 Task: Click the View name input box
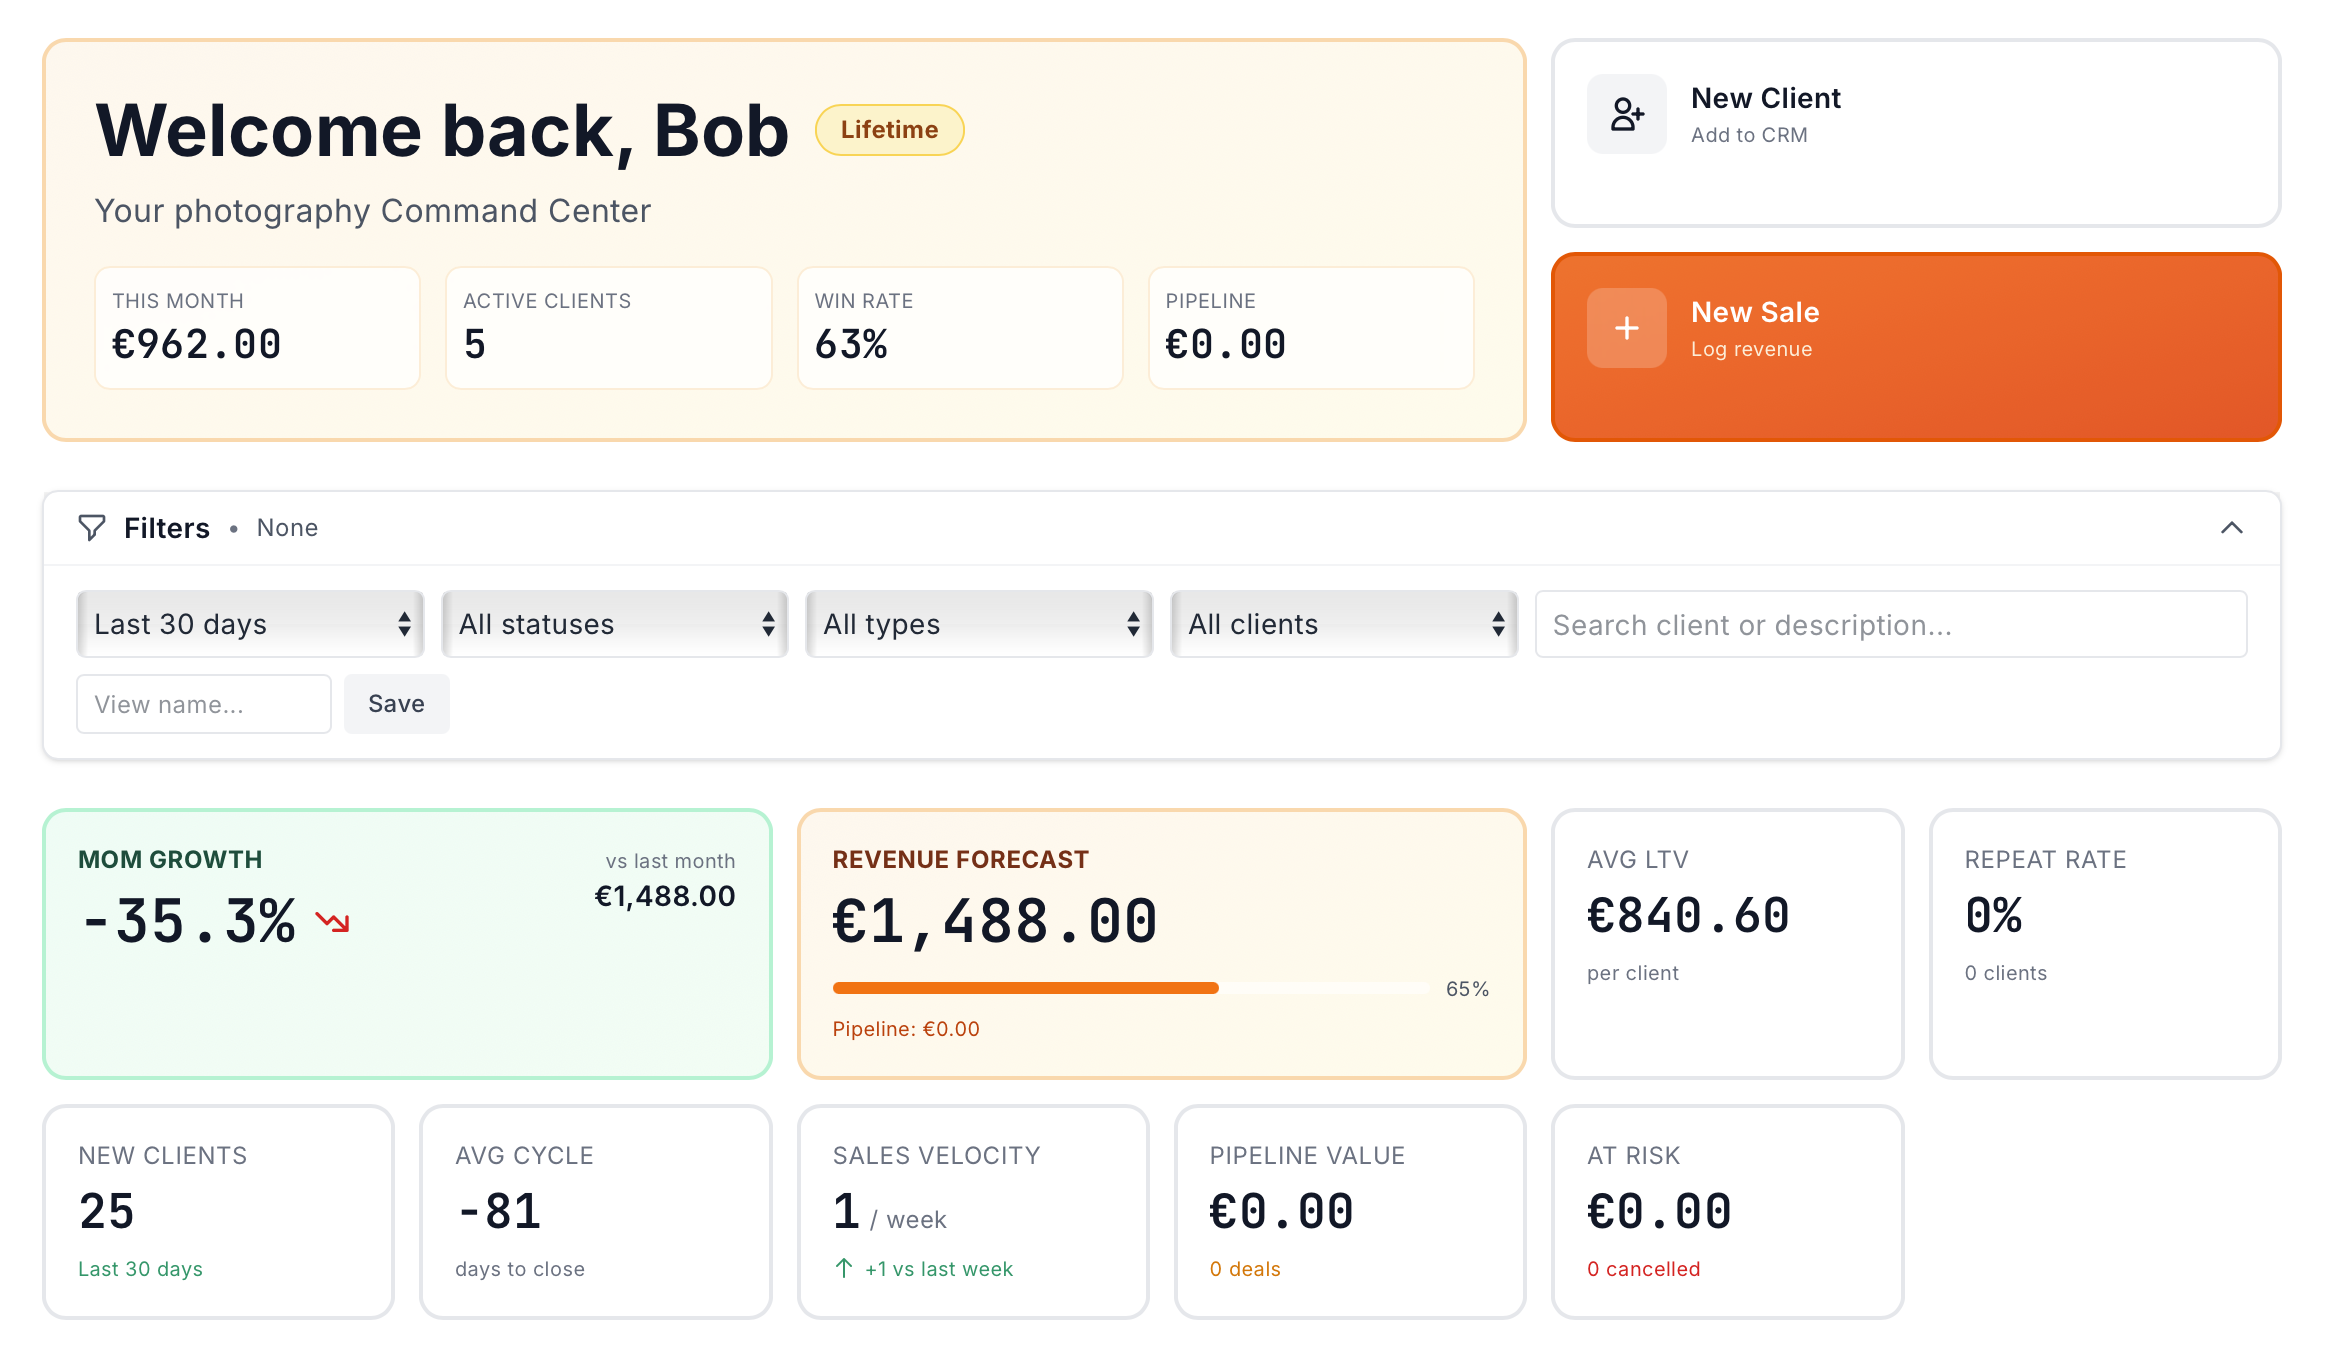click(x=203, y=704)
